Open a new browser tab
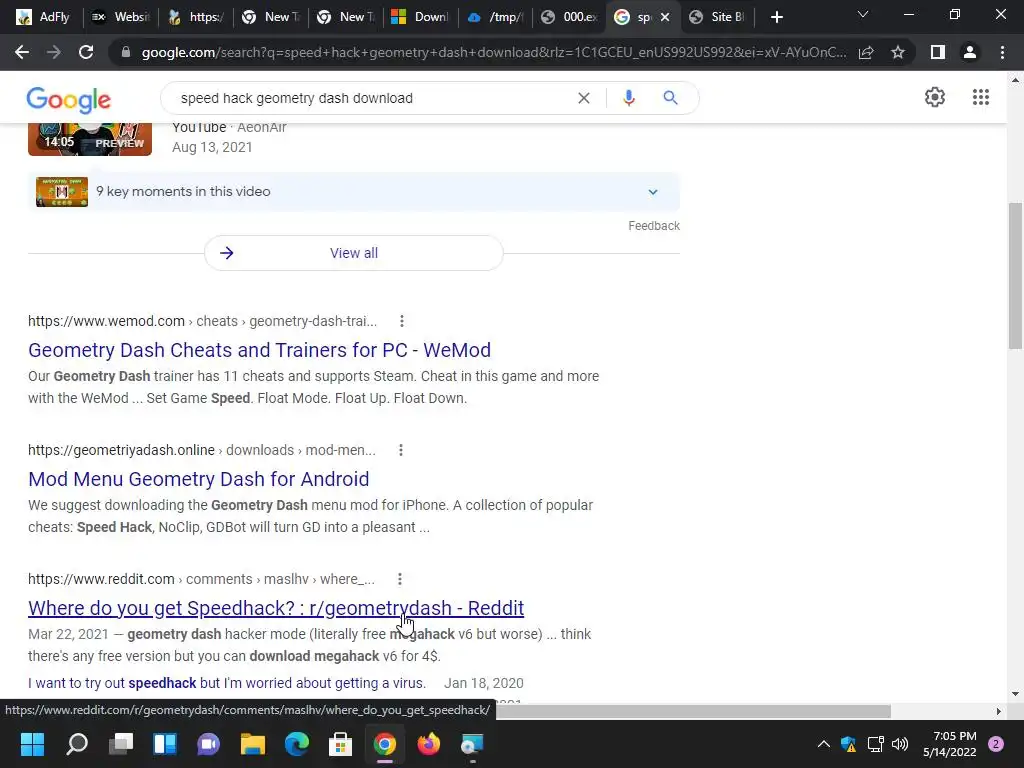 776,17
